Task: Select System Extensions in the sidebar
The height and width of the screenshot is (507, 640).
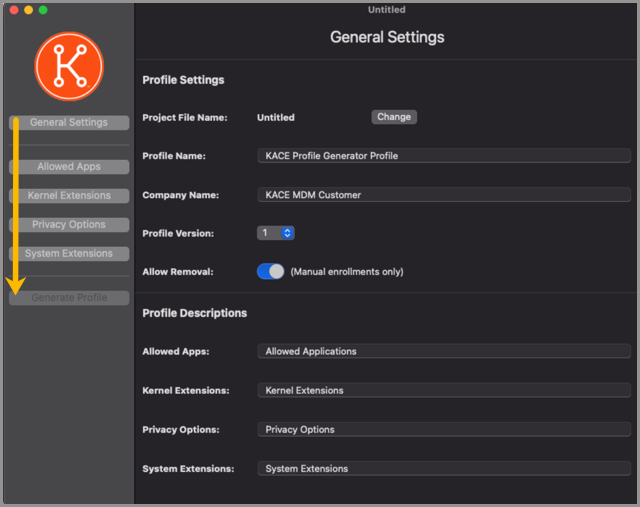Action: [69, 254]
